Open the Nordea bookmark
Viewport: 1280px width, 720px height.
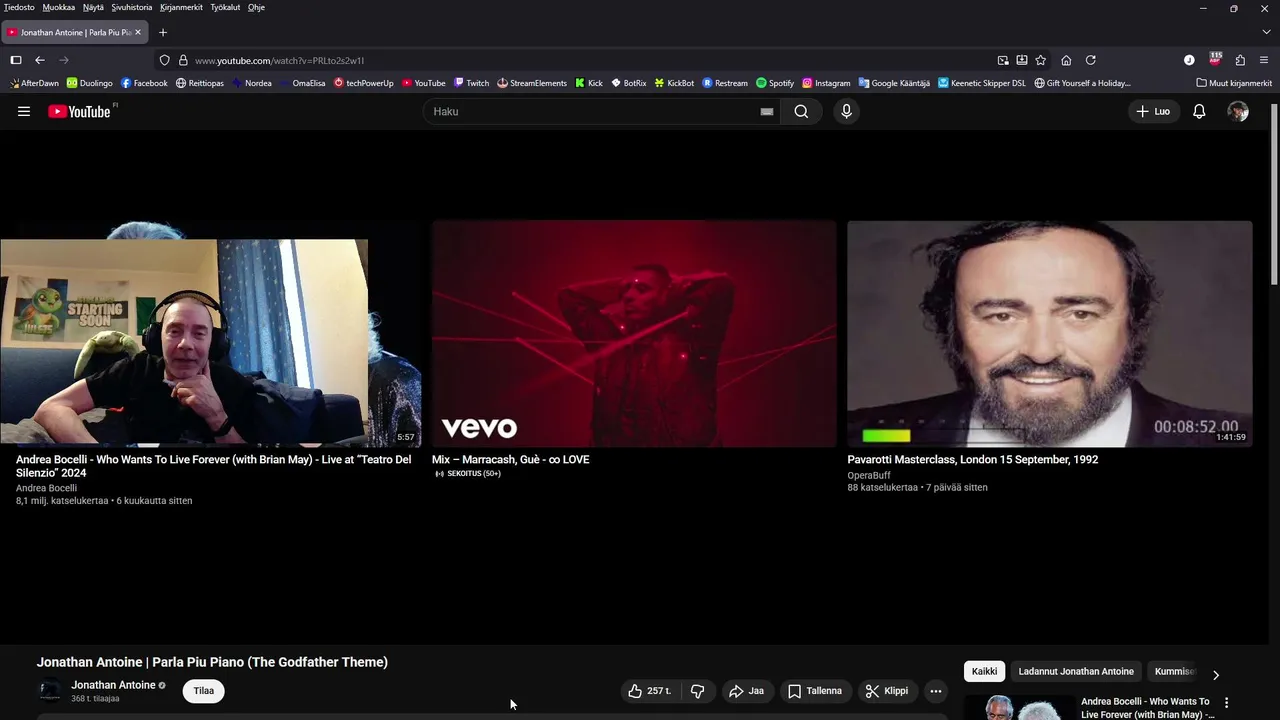coord(252,83)
